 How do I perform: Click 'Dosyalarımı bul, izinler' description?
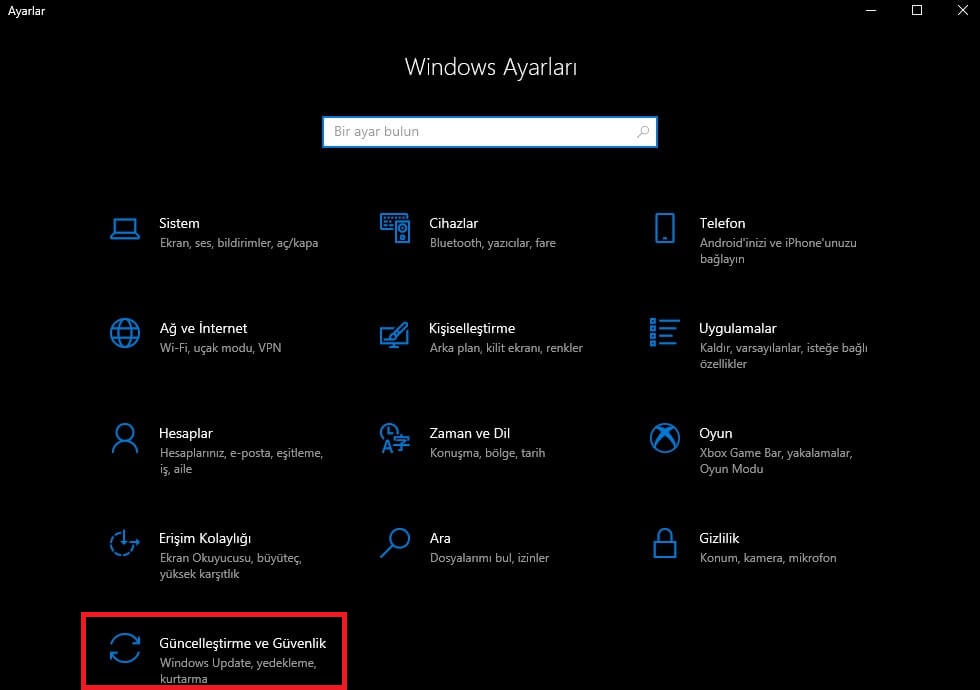(489, 558)
